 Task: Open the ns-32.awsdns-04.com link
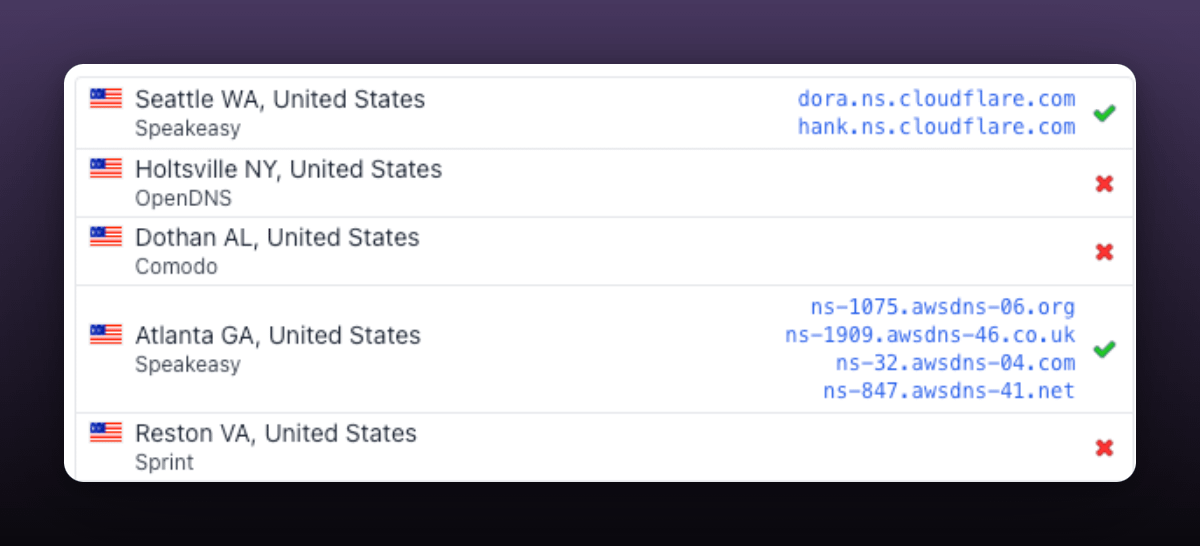click(955, 362)
